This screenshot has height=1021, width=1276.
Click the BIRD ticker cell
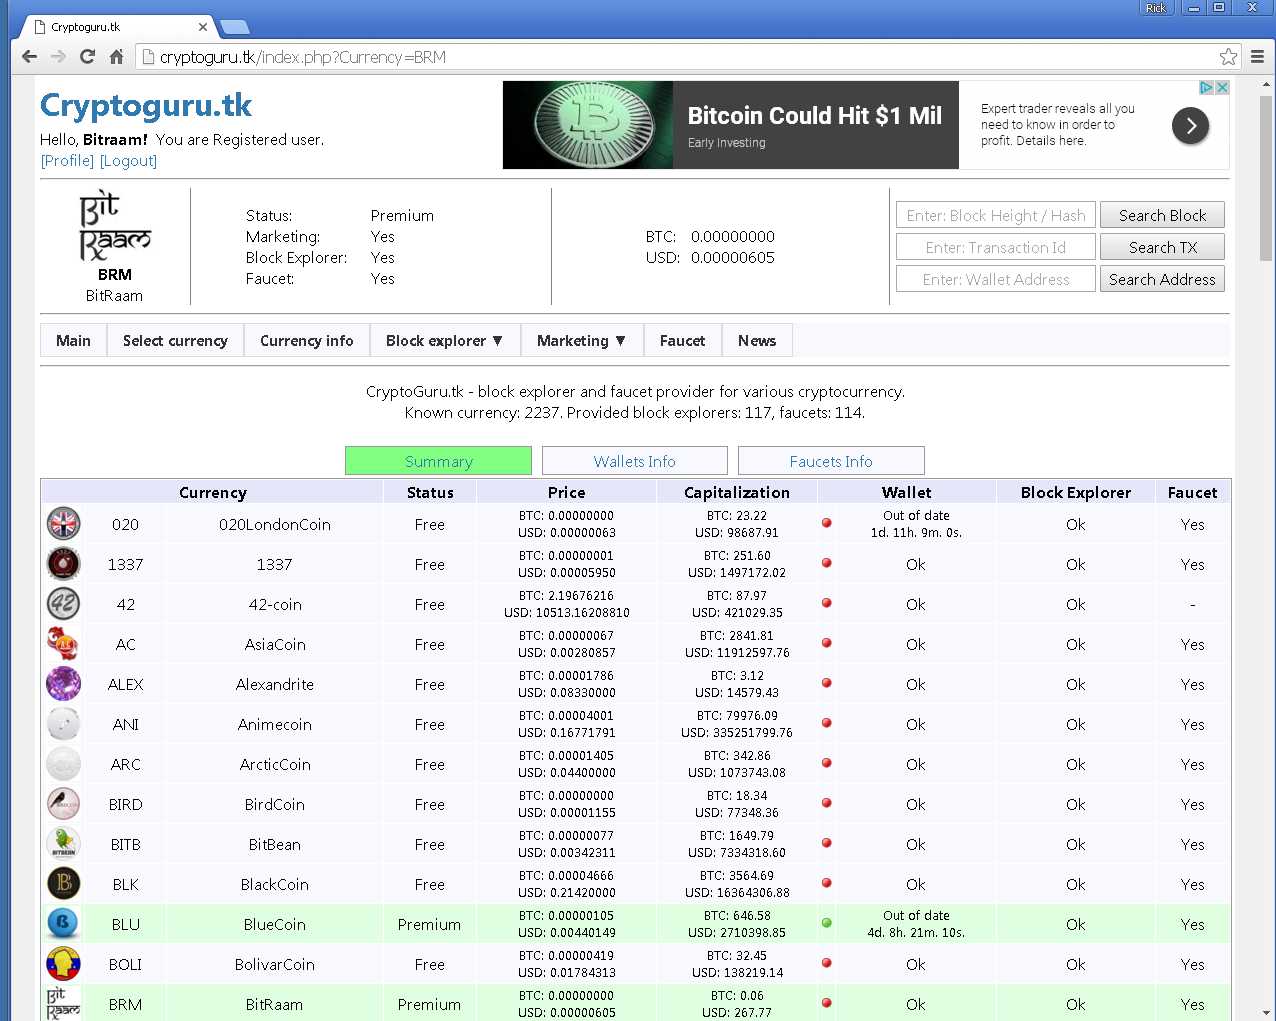[125, 804]
